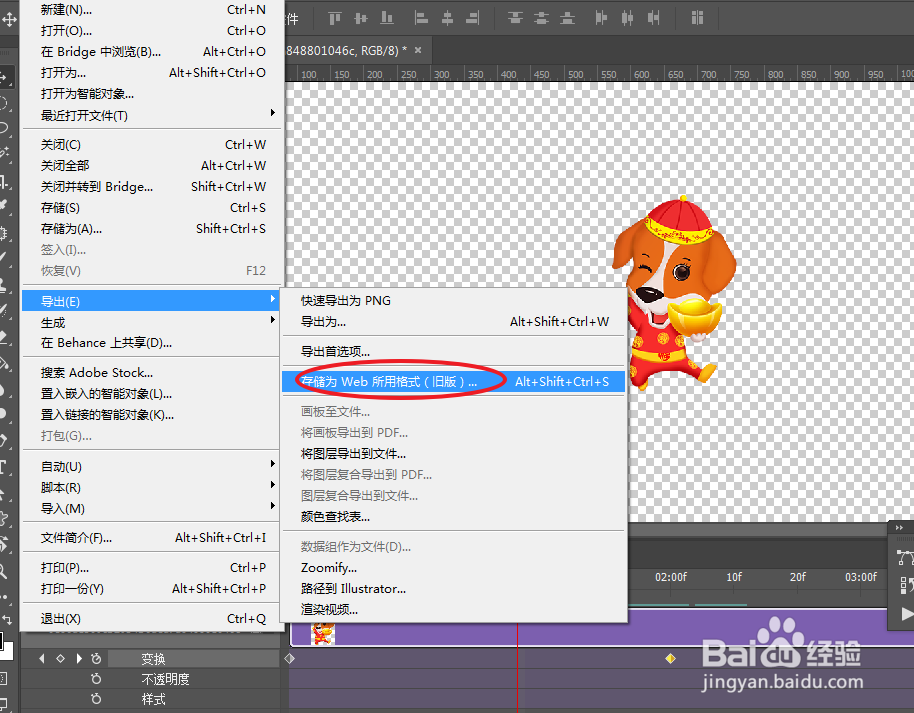Select 将图层导出到文件...
The height and width of the screenshot is (713, 914).
click(x=454, y=454)
